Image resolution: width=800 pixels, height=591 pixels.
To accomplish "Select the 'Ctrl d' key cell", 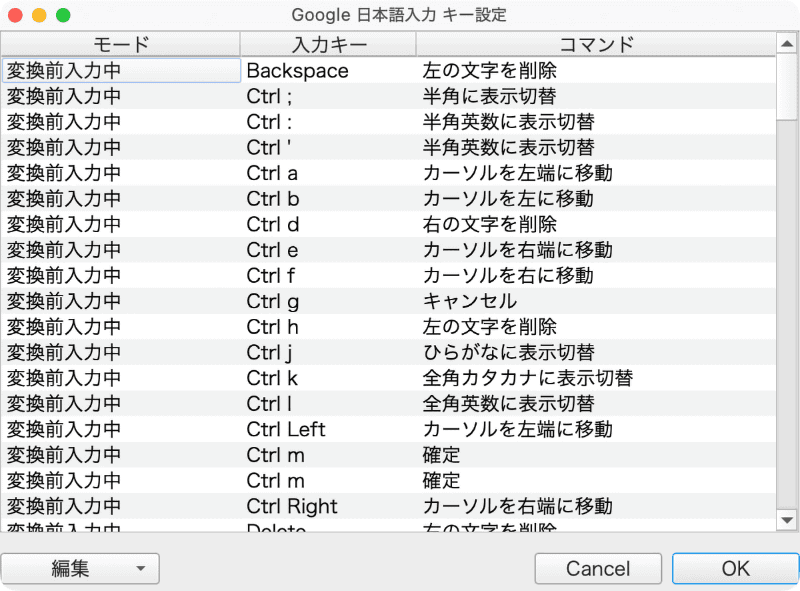I will click(x=328, y=224).
